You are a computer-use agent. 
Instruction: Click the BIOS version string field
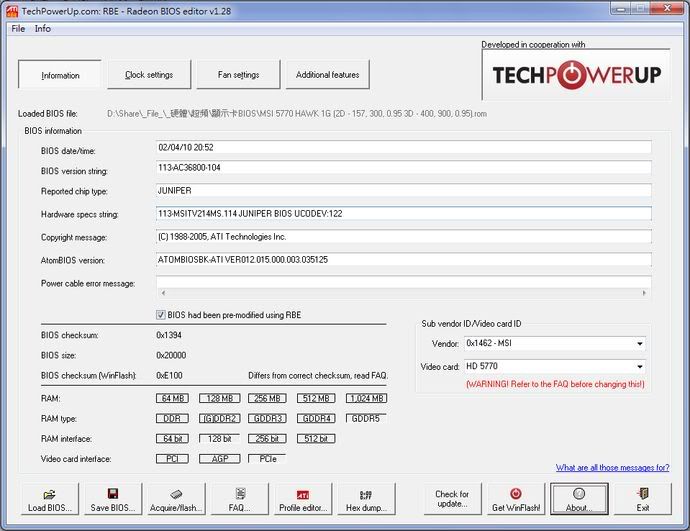coord(404,168)
